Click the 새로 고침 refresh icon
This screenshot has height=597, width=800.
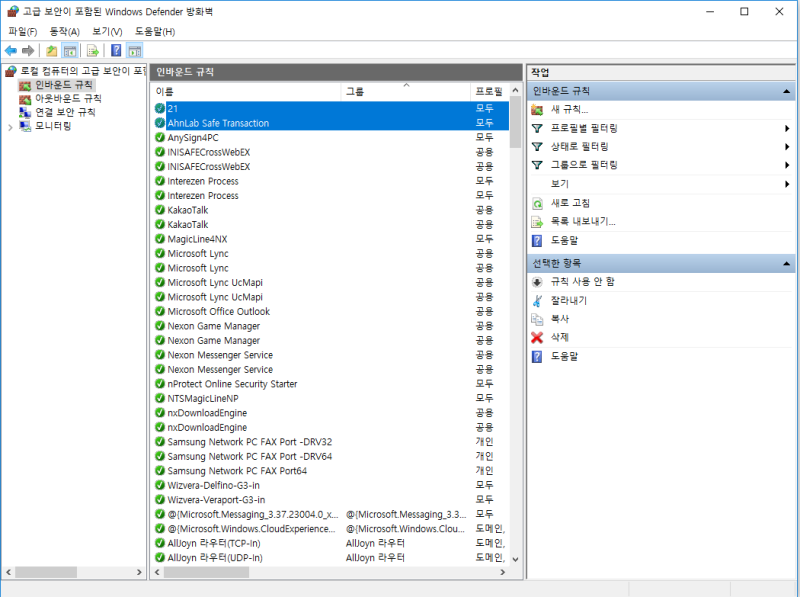537,204
